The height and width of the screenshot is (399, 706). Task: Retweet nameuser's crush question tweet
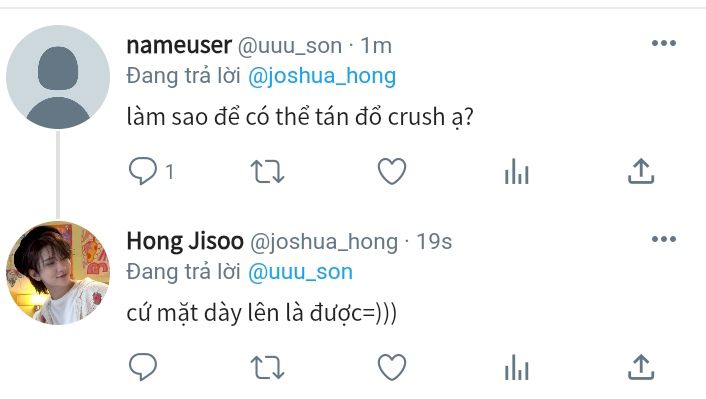tap(267, 172)
